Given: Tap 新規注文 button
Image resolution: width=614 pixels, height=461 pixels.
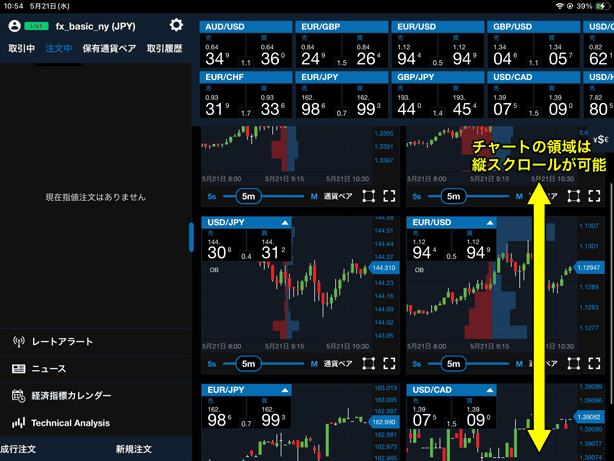Looking at the screenshot, I should 134,449.
